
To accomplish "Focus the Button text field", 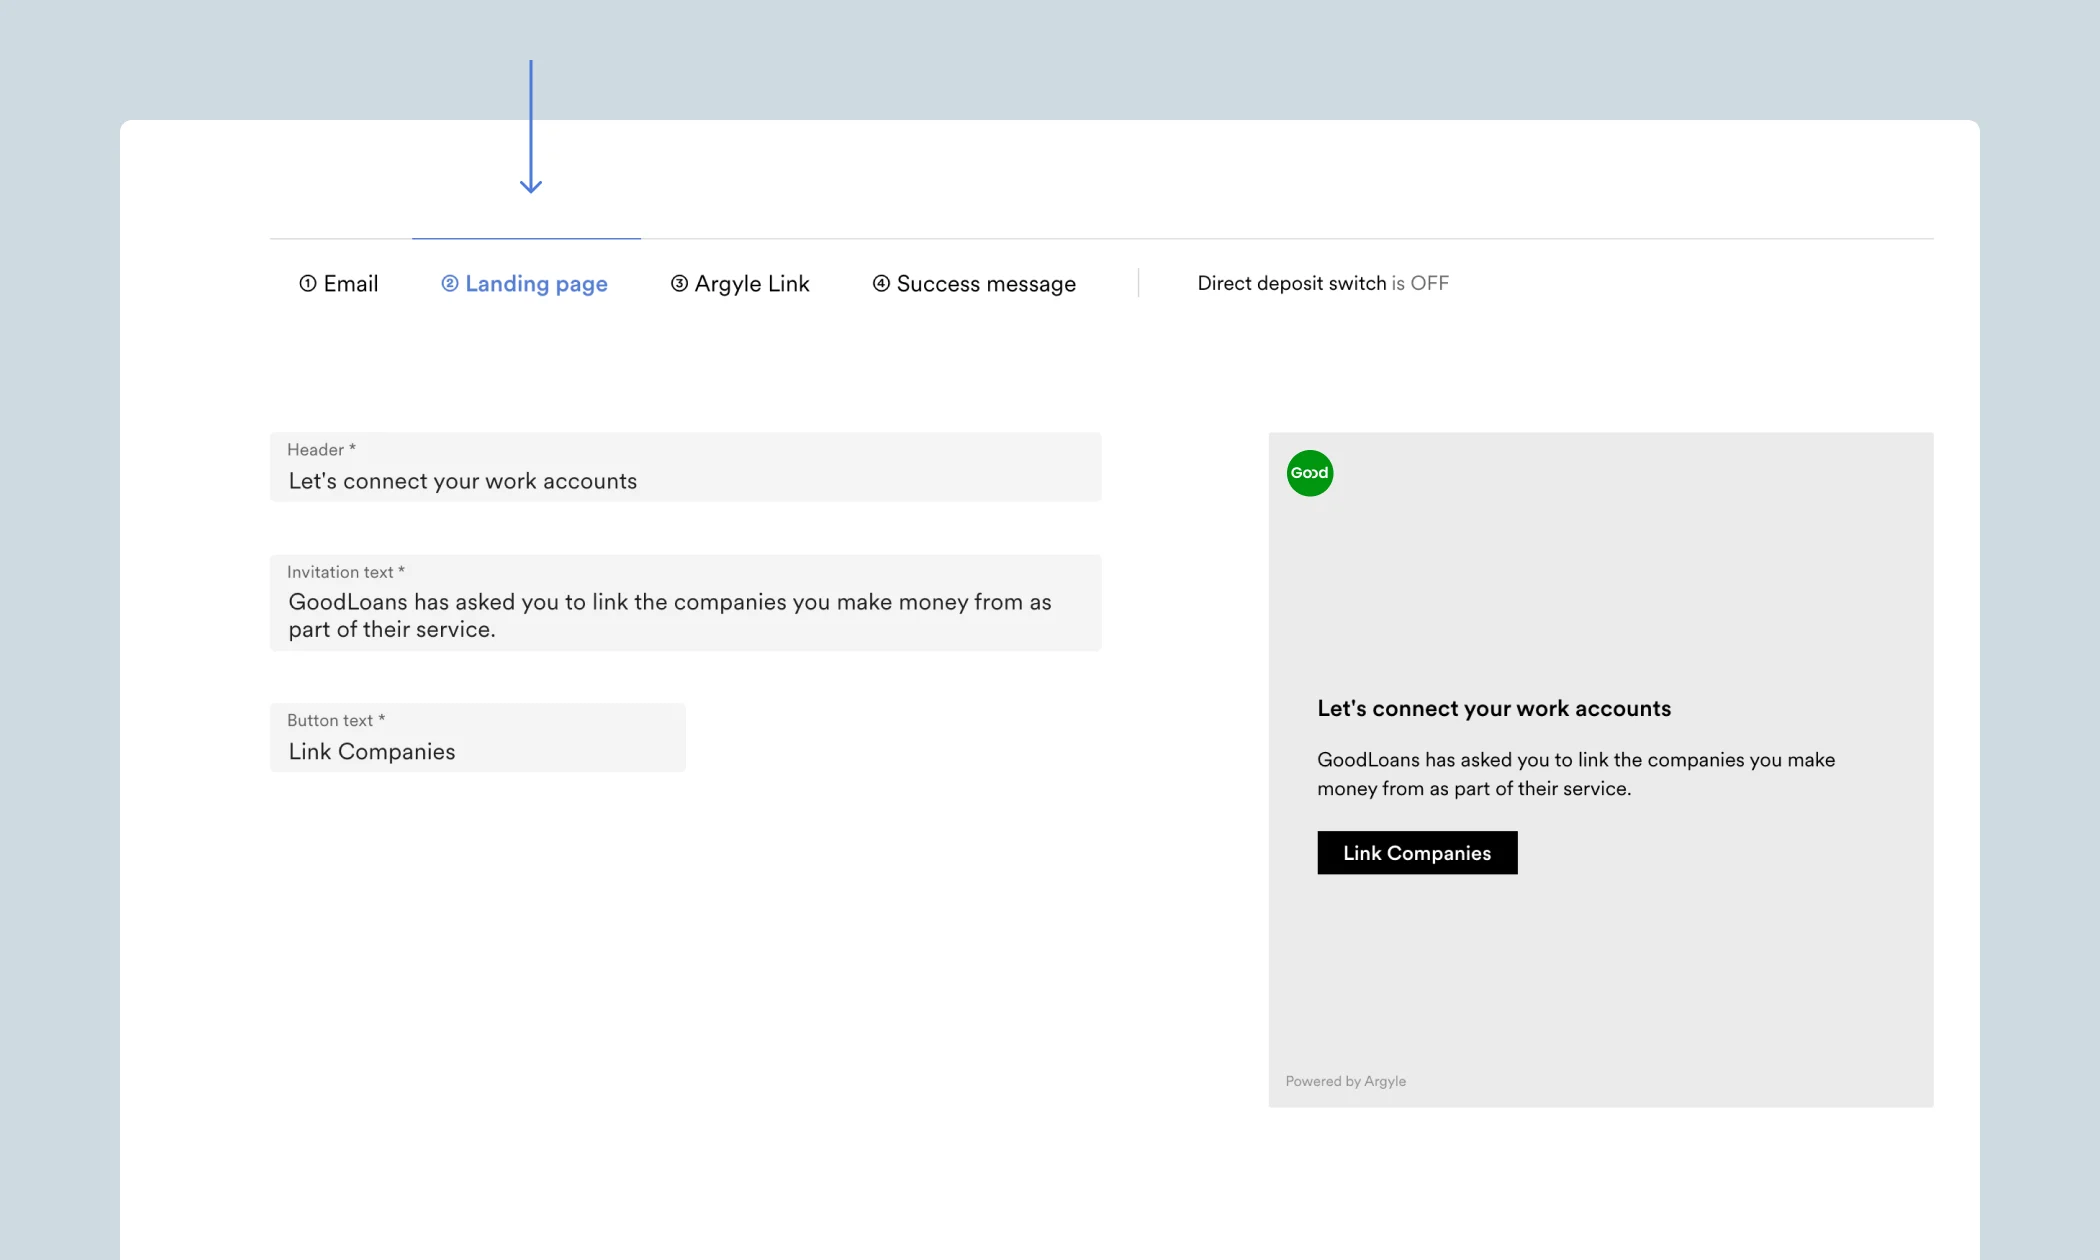I will [478, 738].
